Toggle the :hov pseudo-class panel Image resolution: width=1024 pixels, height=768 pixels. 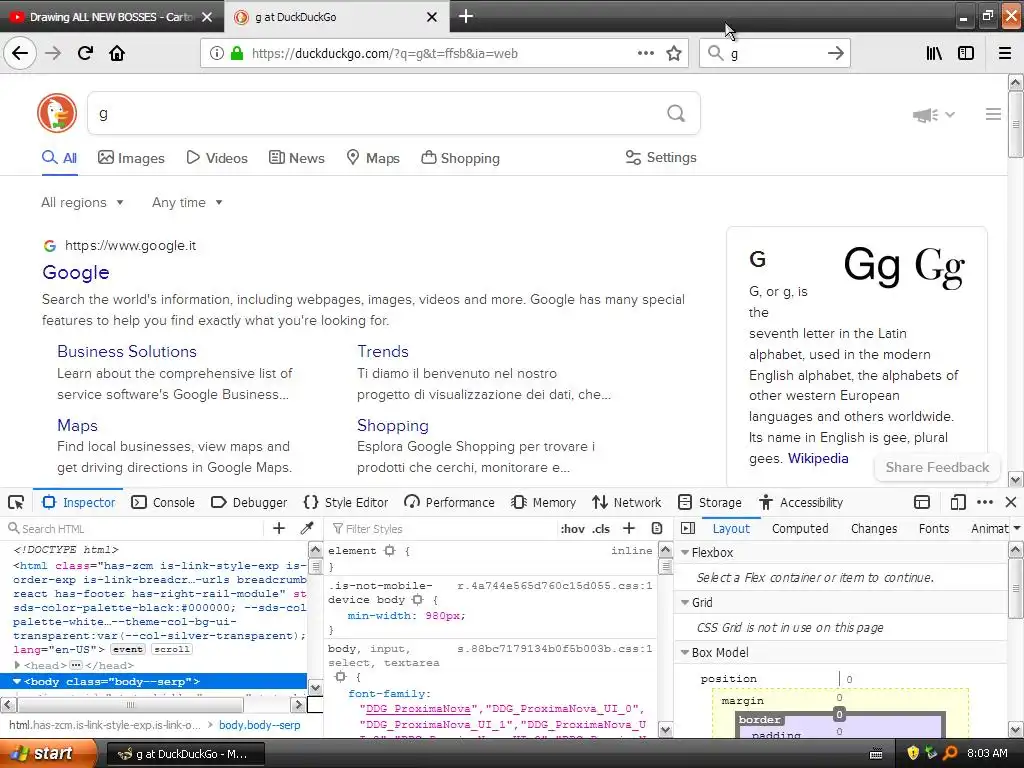click(572, 529)
